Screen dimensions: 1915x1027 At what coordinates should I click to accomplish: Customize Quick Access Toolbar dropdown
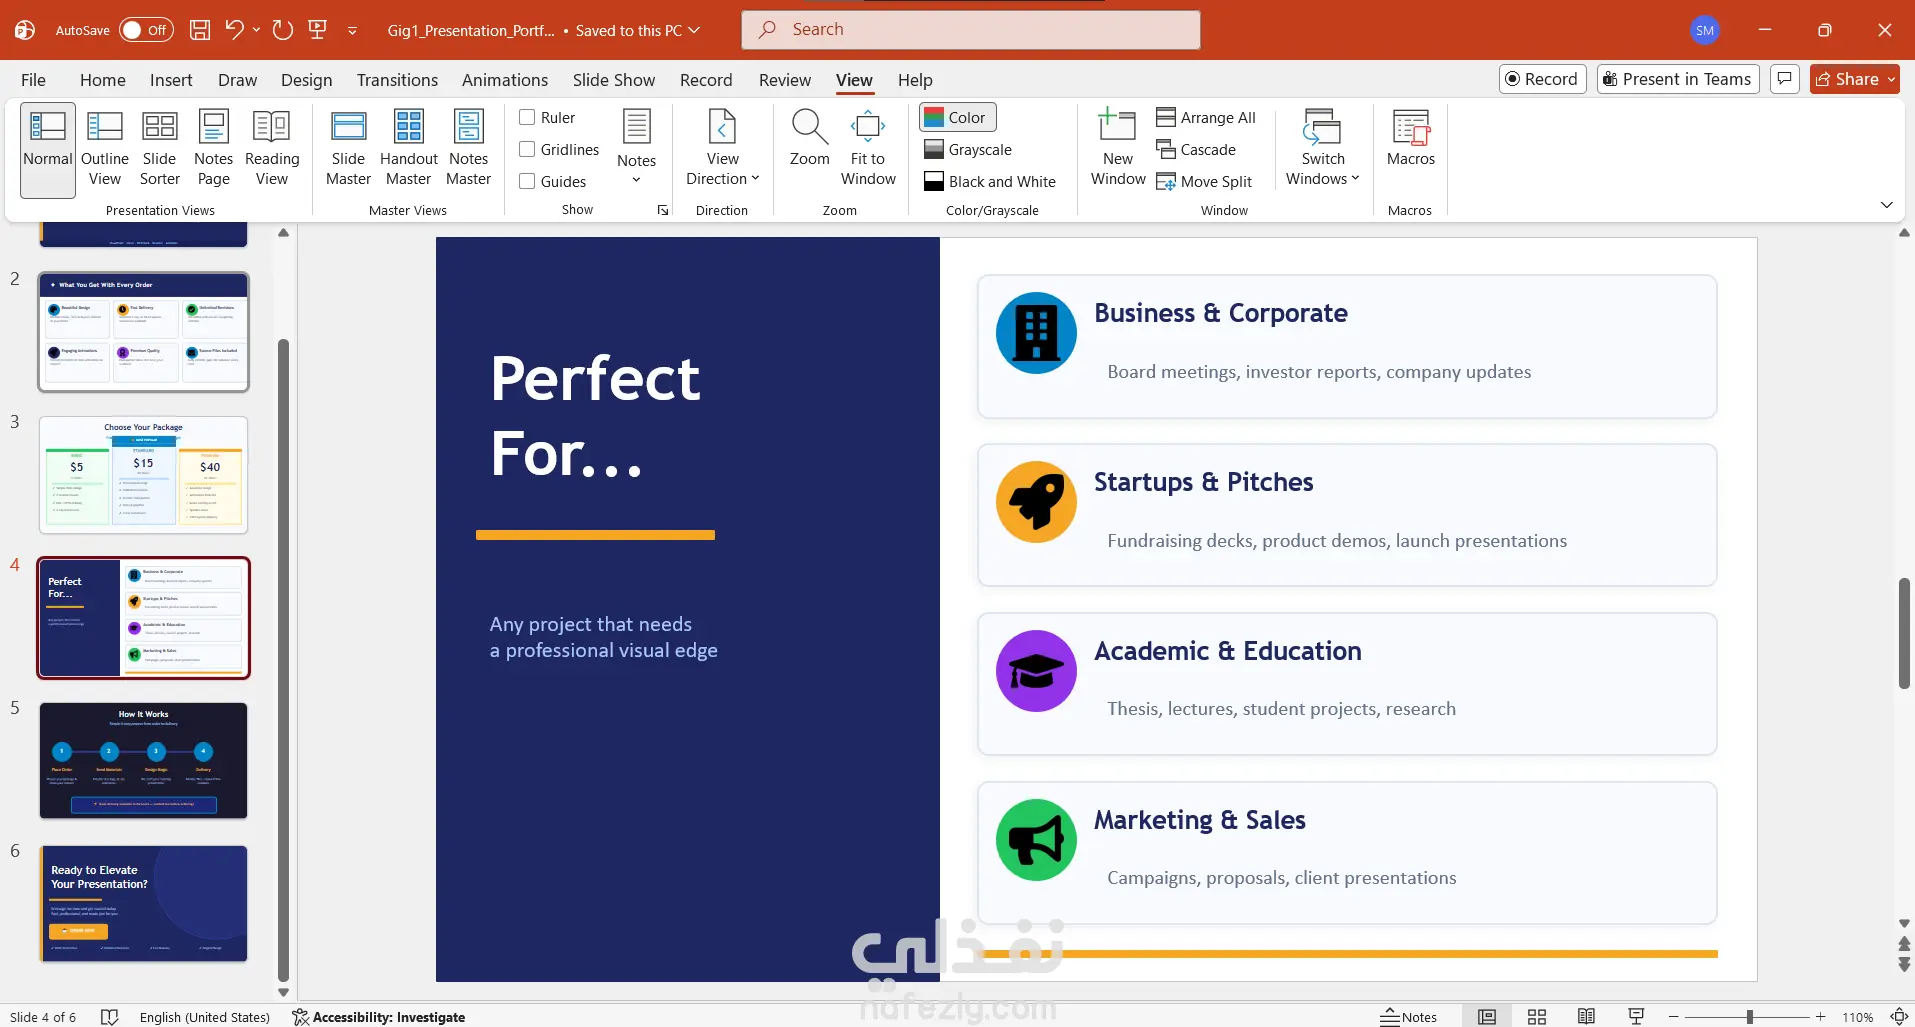click(x=352, y=31)
